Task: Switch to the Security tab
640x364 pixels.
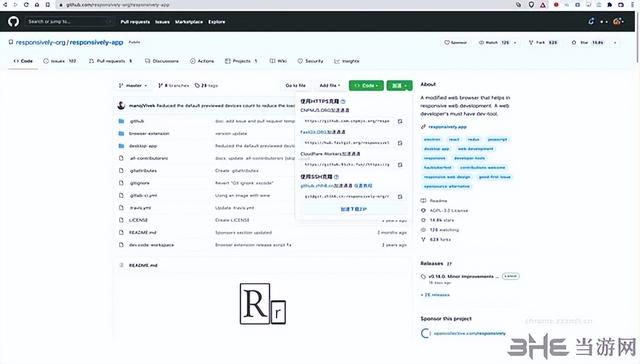Action: 311,61
